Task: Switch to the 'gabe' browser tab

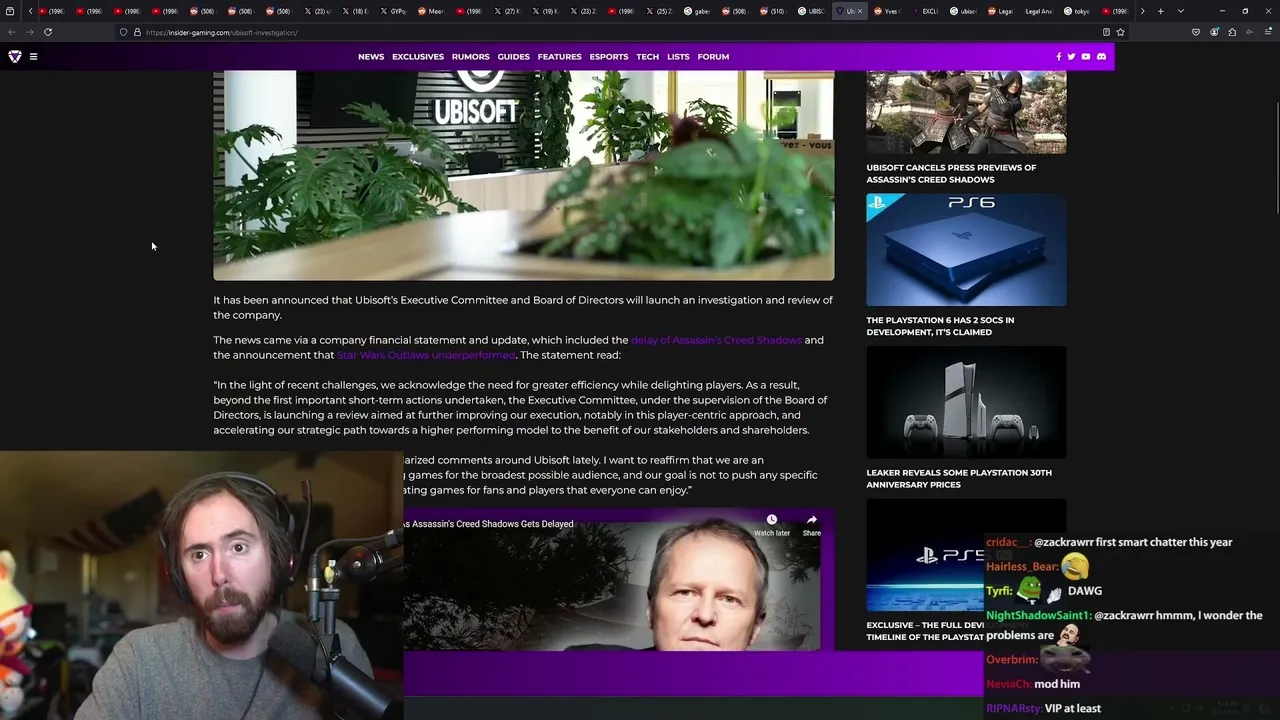Action: click(698, 11)
